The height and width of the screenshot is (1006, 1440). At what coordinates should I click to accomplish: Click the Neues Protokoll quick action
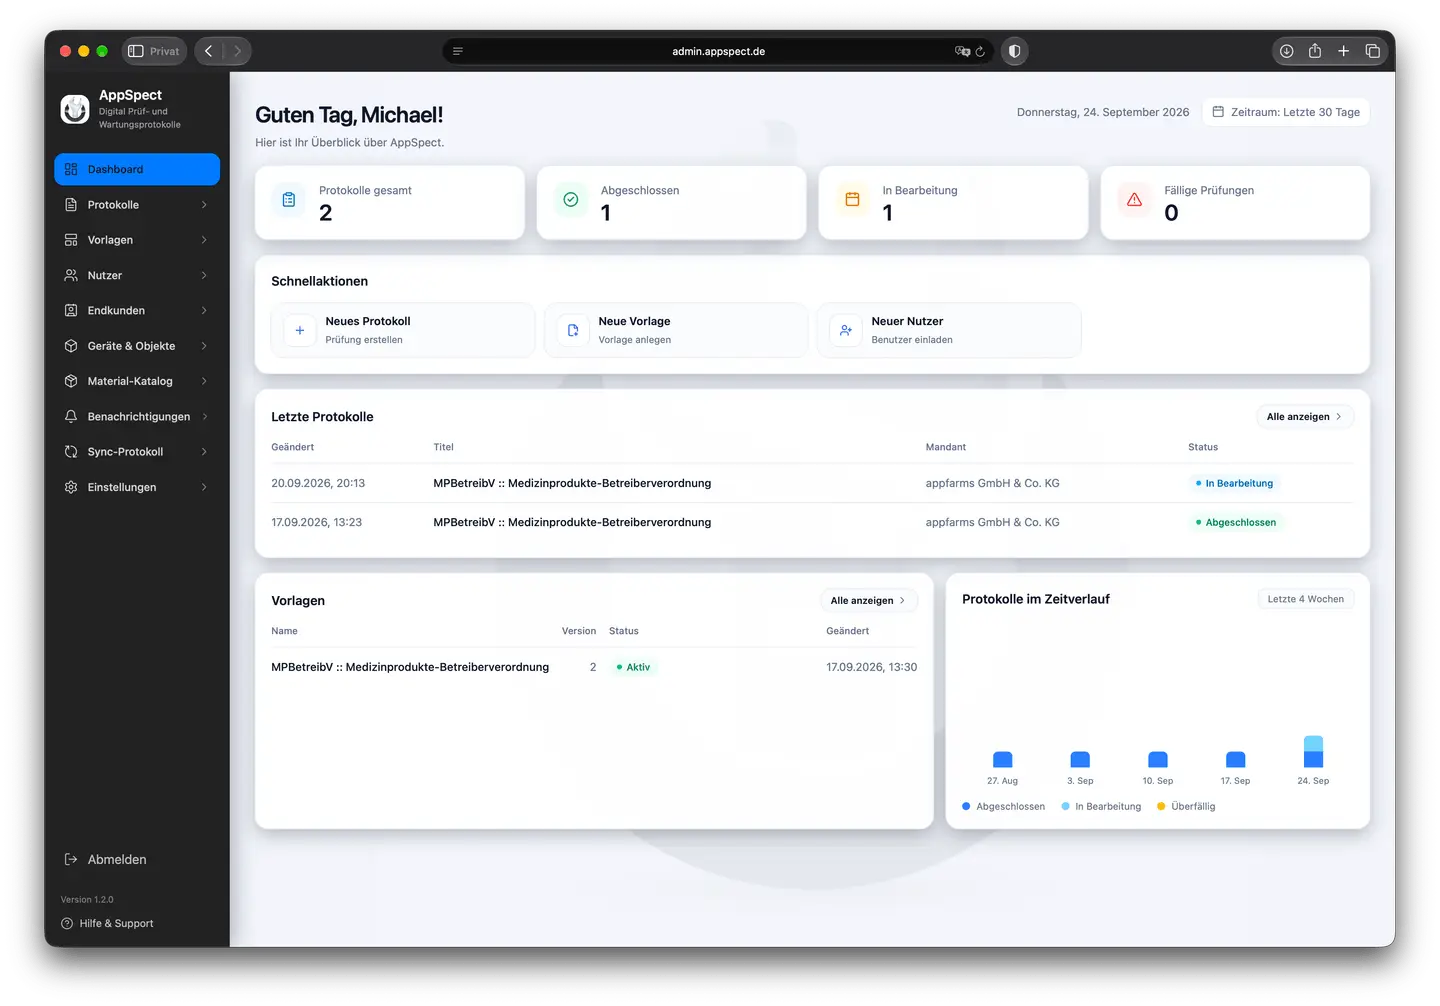pos(403,330)
